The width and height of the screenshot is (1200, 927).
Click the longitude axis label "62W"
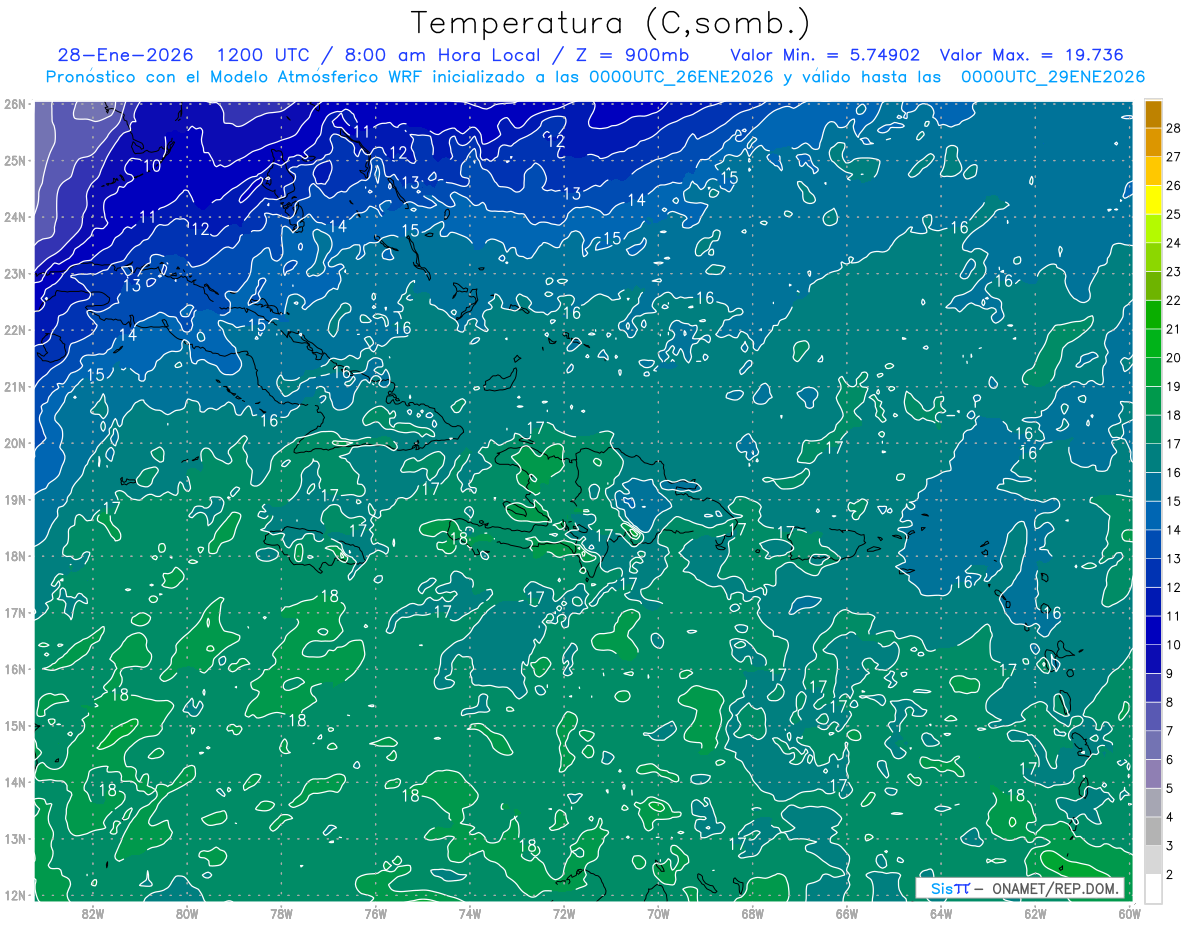pos(1035,913)
